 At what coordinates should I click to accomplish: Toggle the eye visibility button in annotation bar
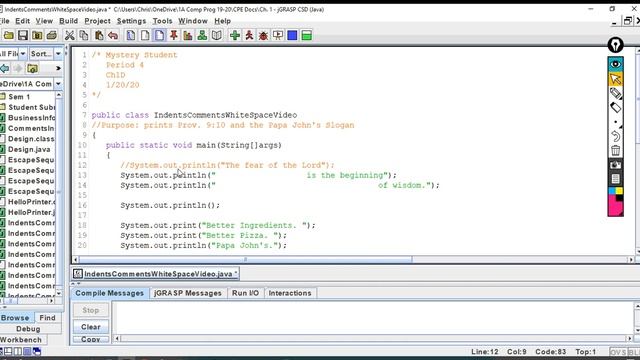pos(616,64)
